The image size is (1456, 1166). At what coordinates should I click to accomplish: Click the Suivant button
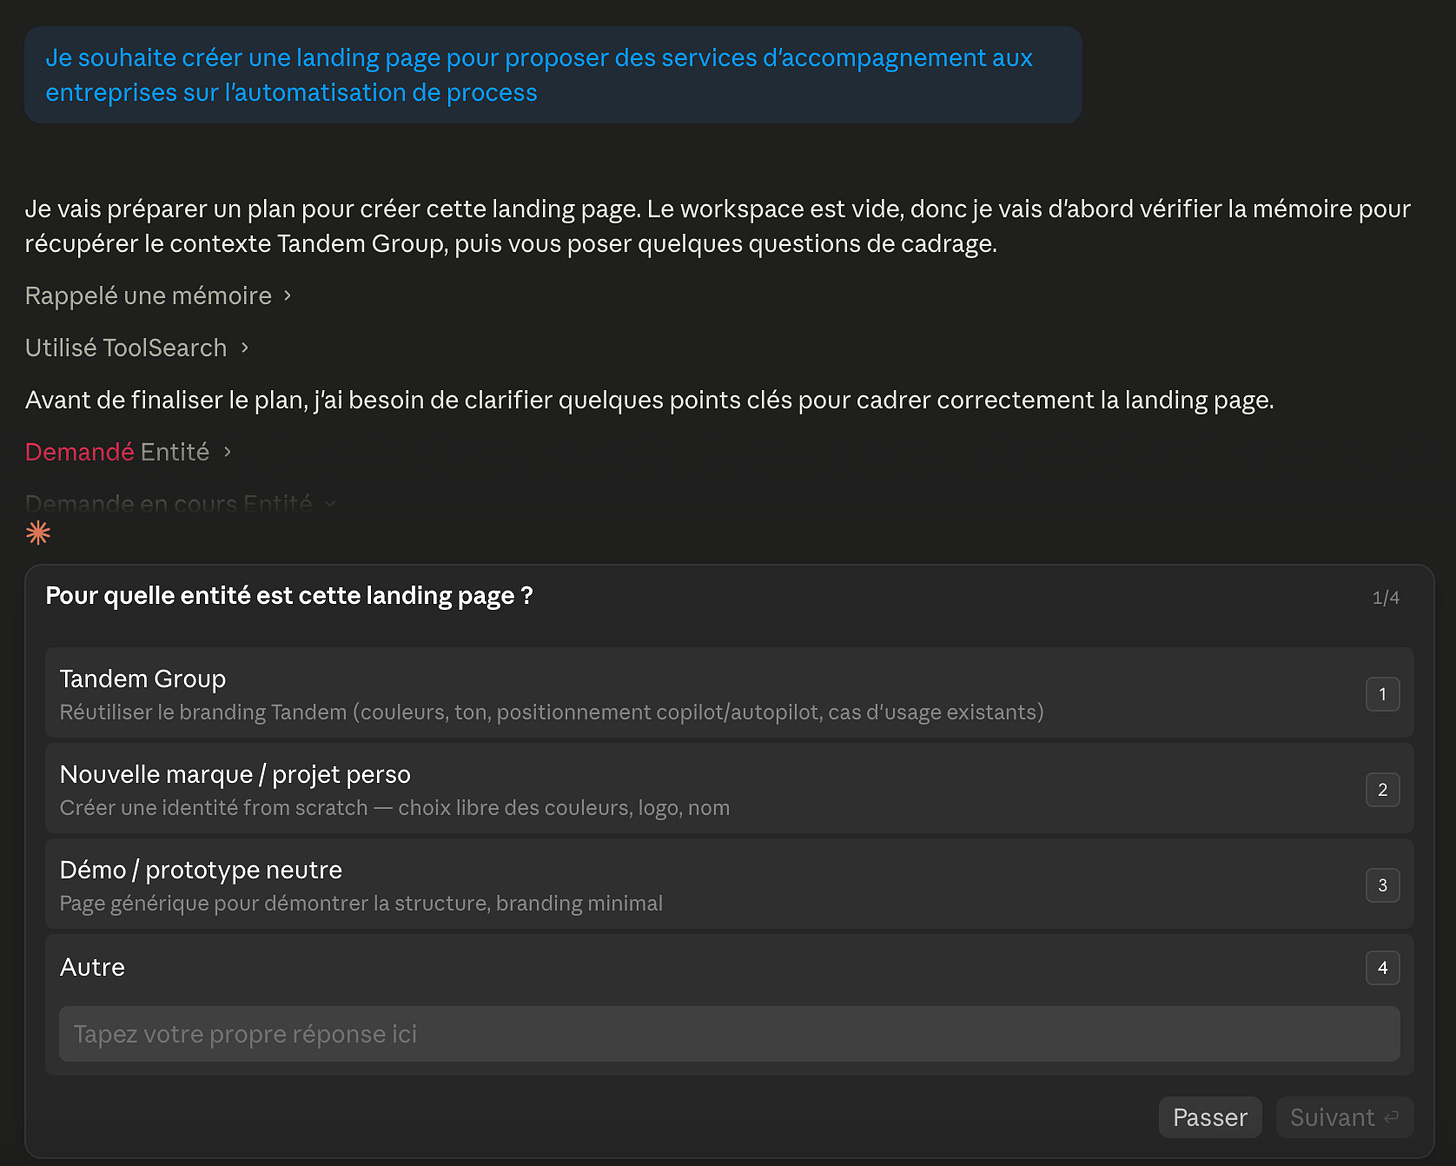(1344, 1117)
